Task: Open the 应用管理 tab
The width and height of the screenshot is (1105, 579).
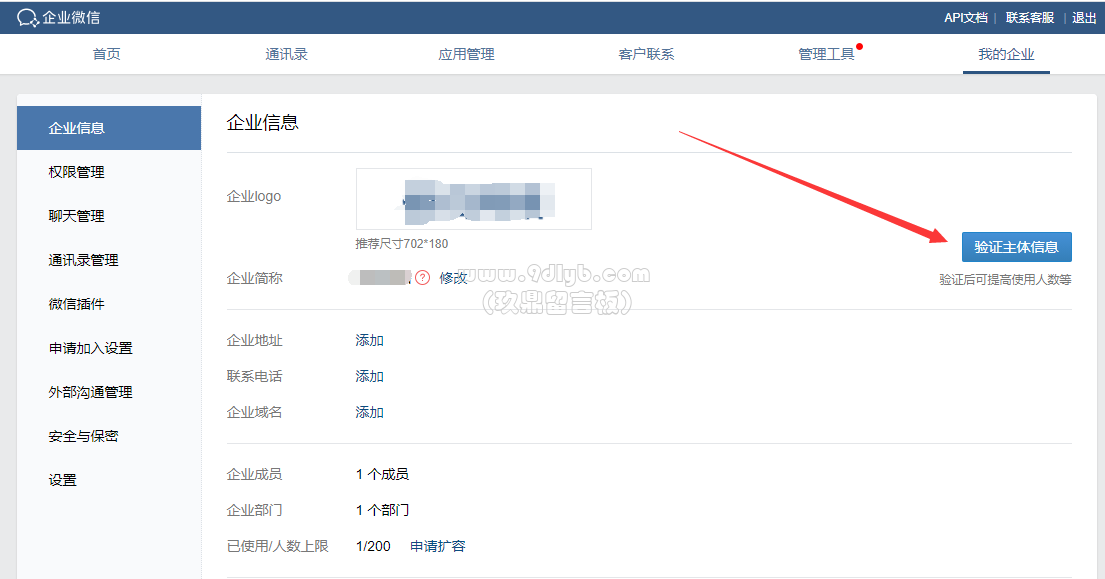Action: (466, 54)
